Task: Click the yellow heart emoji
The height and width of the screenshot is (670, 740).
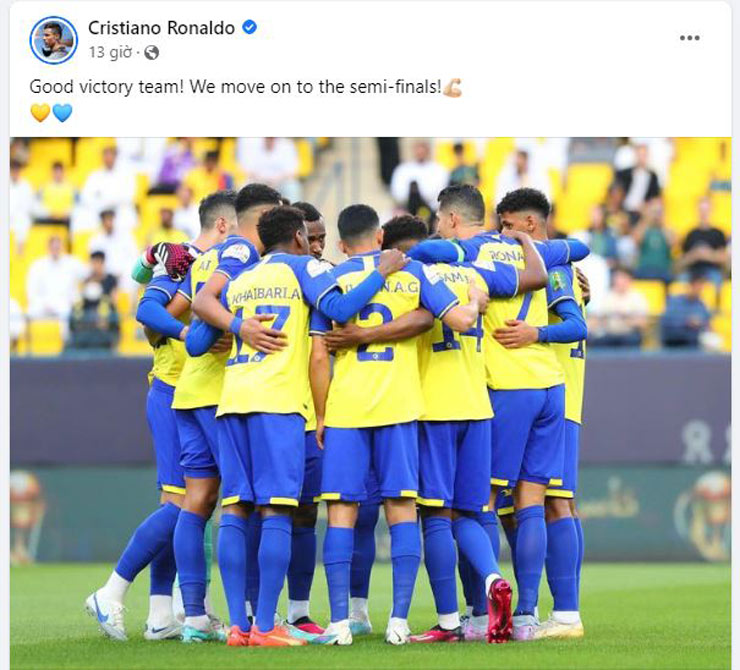Action: pyautogui.click(x=40, y=113)
